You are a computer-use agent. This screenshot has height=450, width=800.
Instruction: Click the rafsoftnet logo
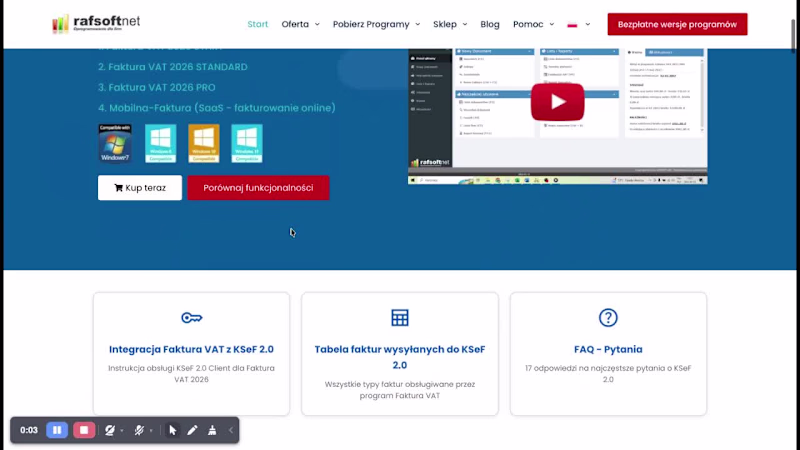(x=96, y=23)
